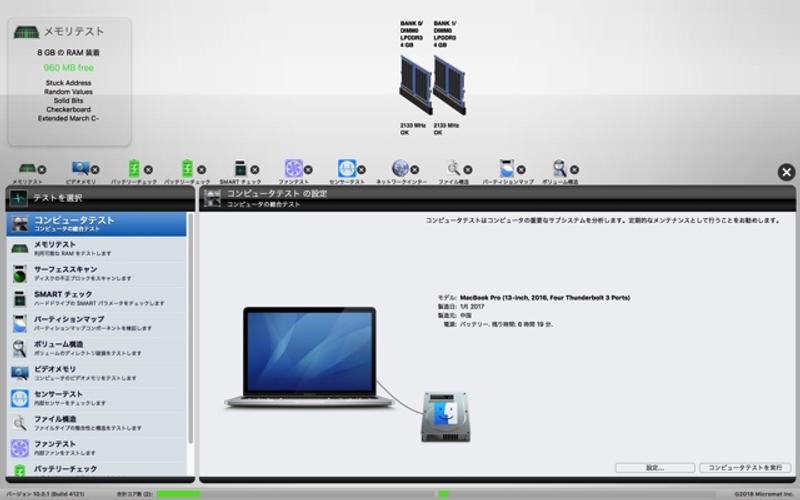Click the ボリューム構造 magnifier icon in the list
This screenshot has height=500, width=800.
click(19, 348)
